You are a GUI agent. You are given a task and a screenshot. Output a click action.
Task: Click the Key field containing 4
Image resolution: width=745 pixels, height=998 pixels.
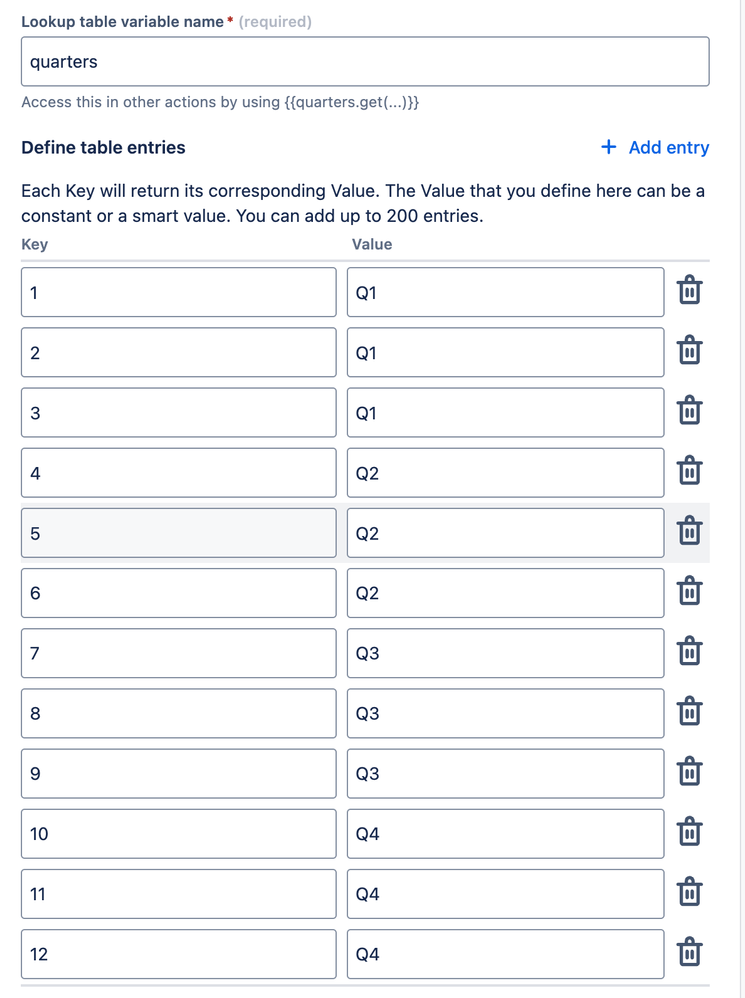(178, 472)
